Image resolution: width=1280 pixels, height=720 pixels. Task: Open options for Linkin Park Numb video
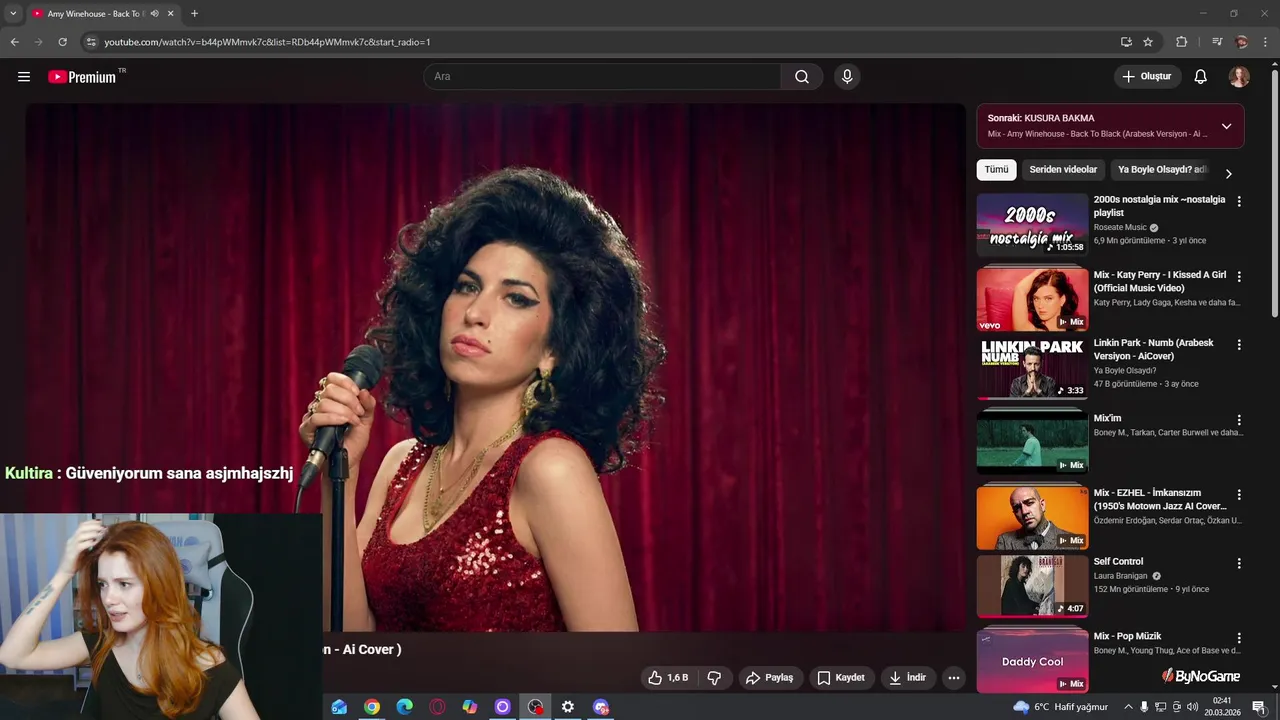click(x=1239, y=345)
